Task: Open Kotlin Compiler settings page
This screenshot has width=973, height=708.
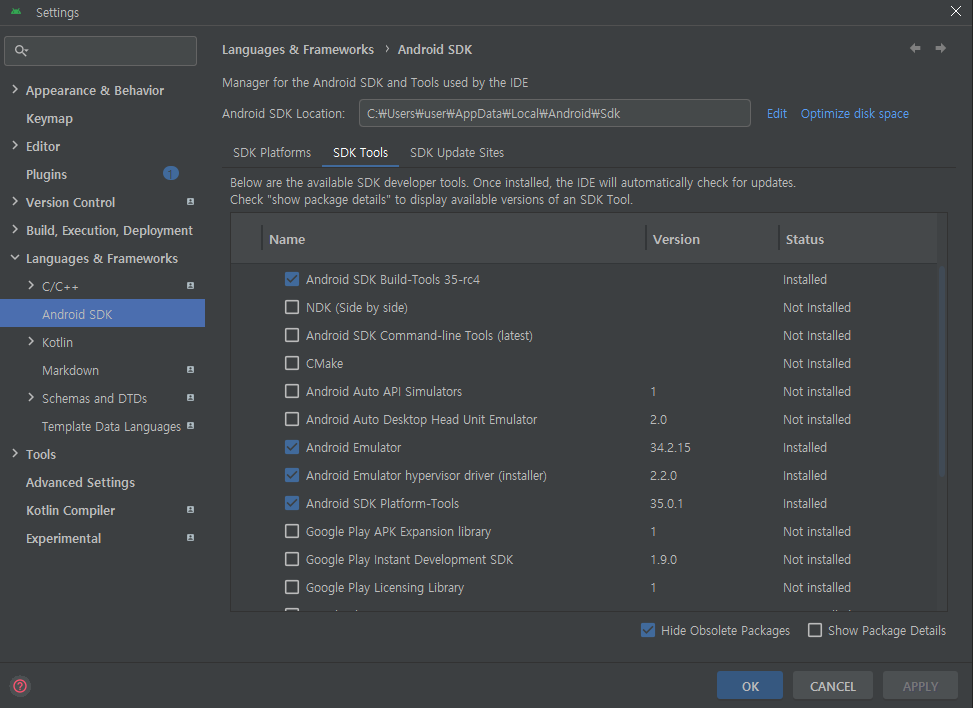Action: pyautogui.click(x=70, y=510)
